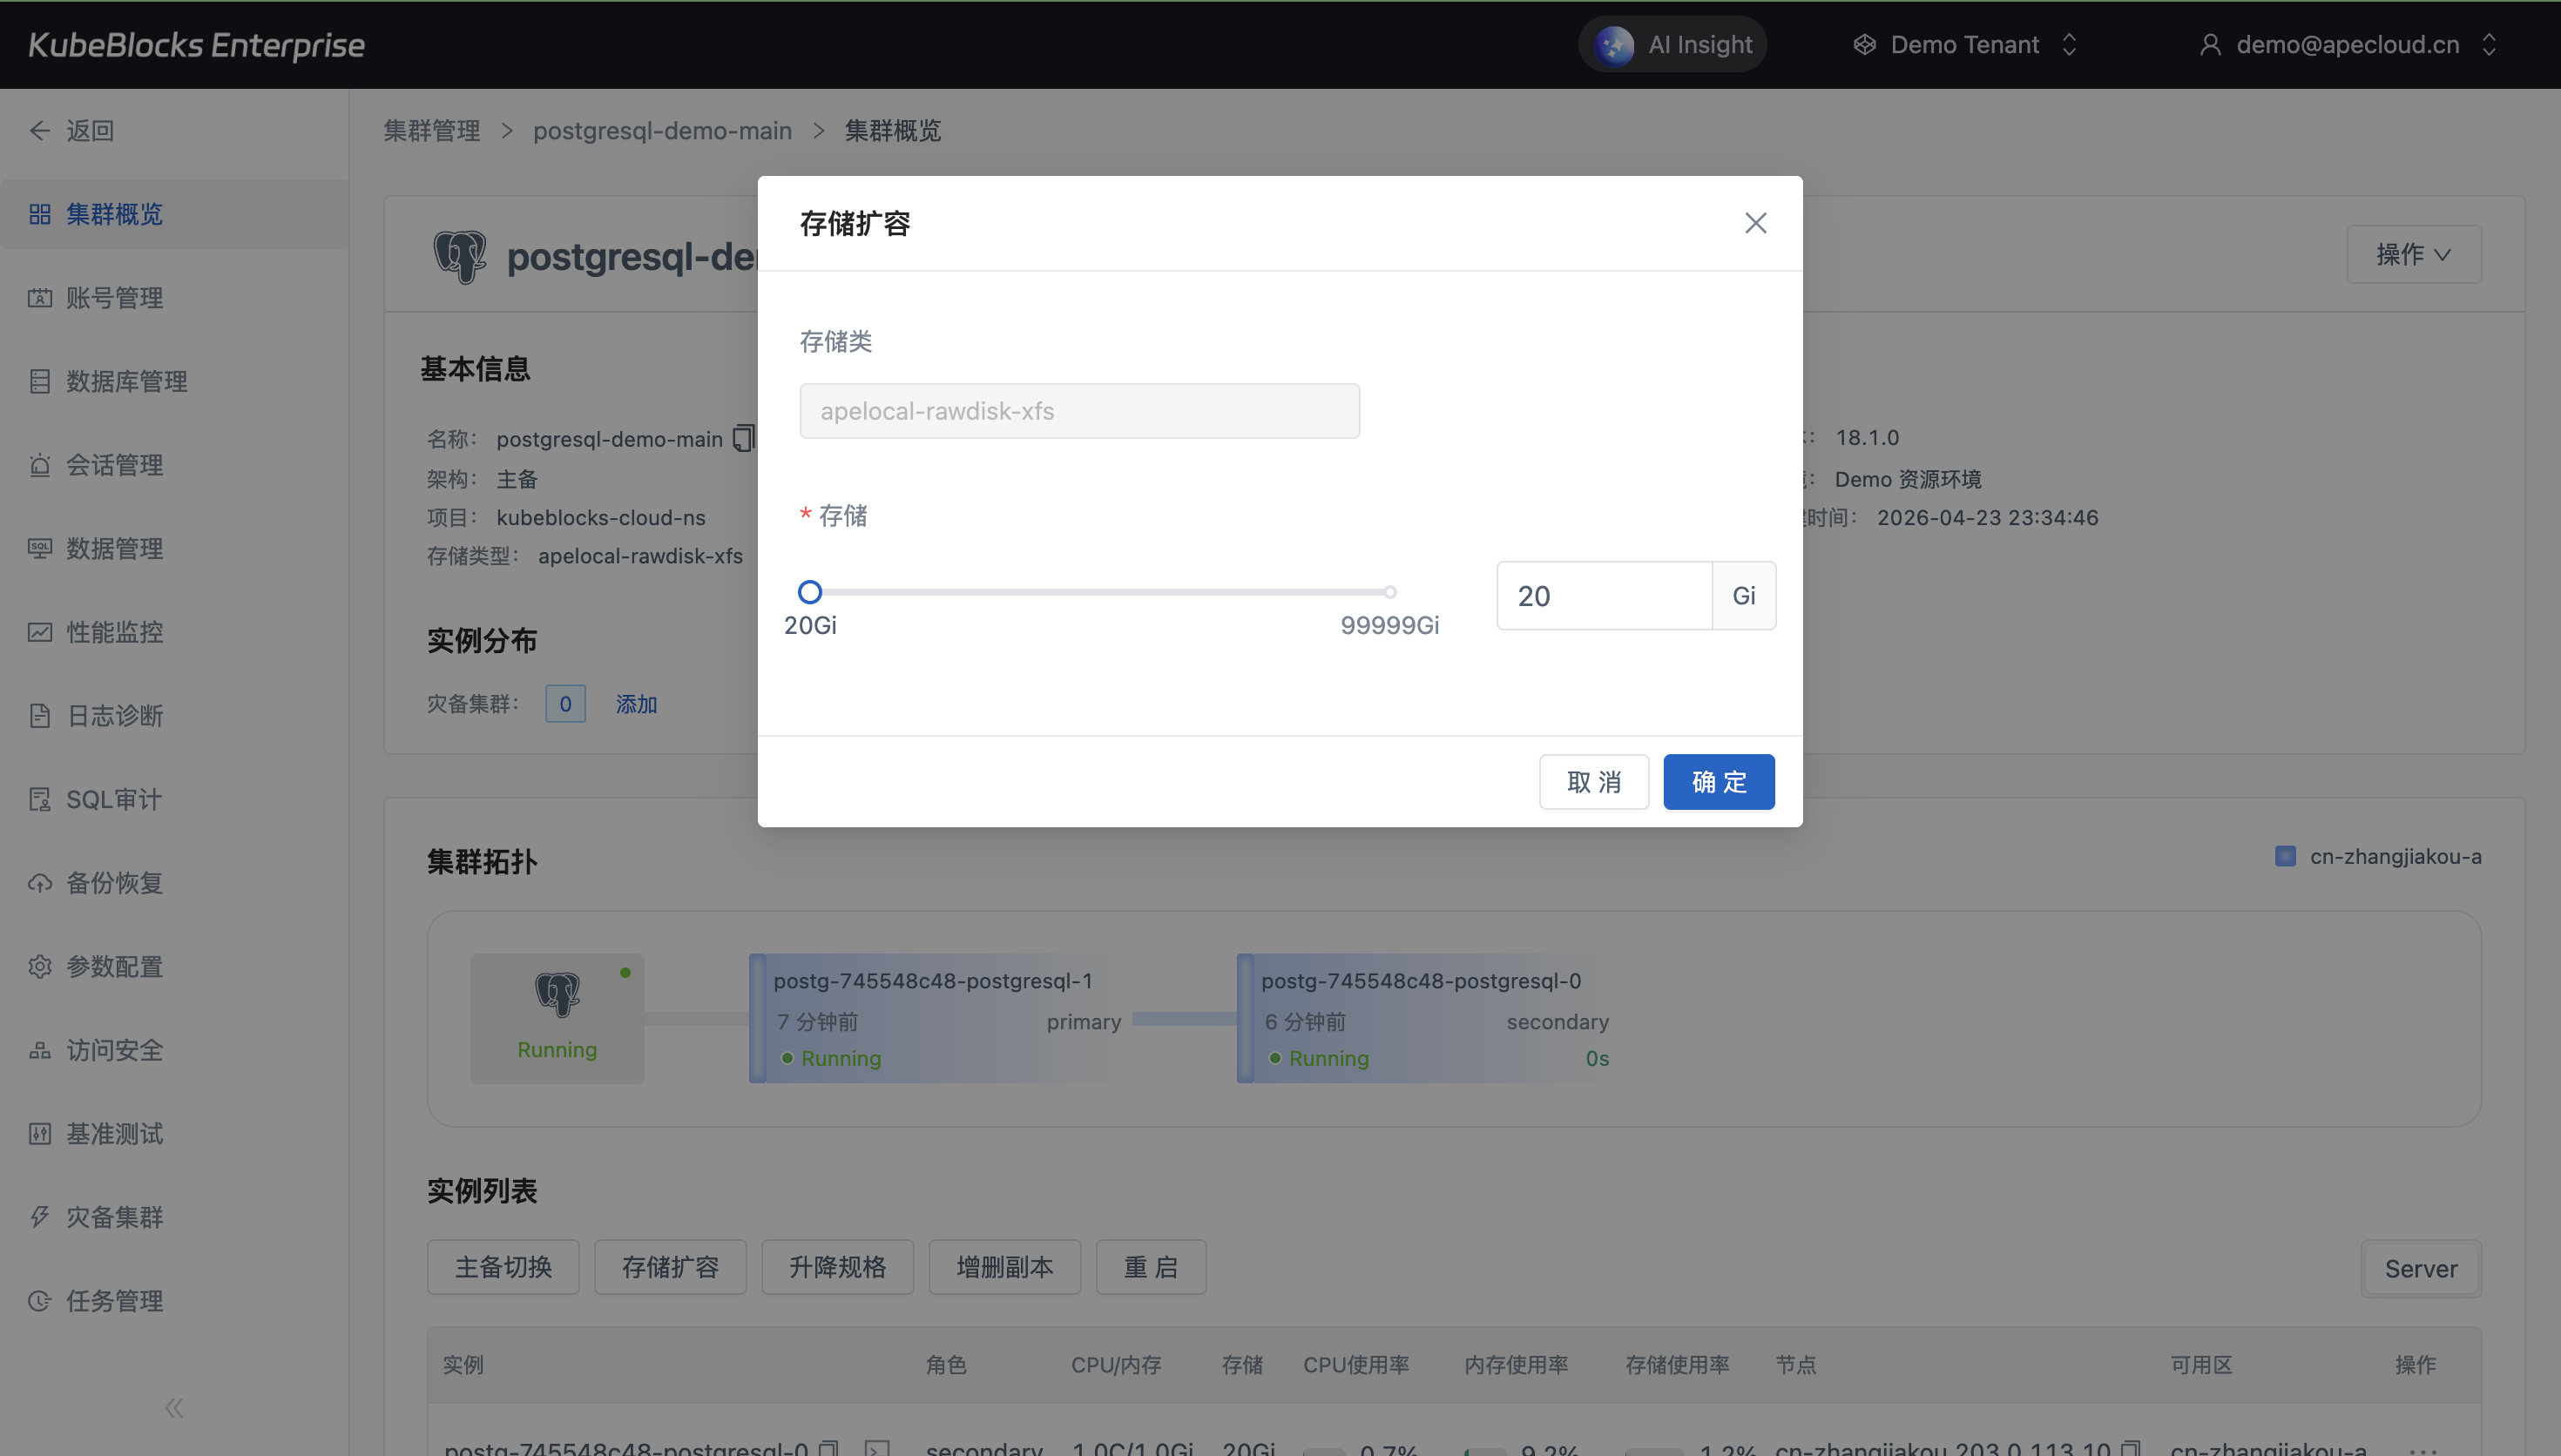
Task: Click the 备份恢复 cloud icon
Action: point(40,883)
